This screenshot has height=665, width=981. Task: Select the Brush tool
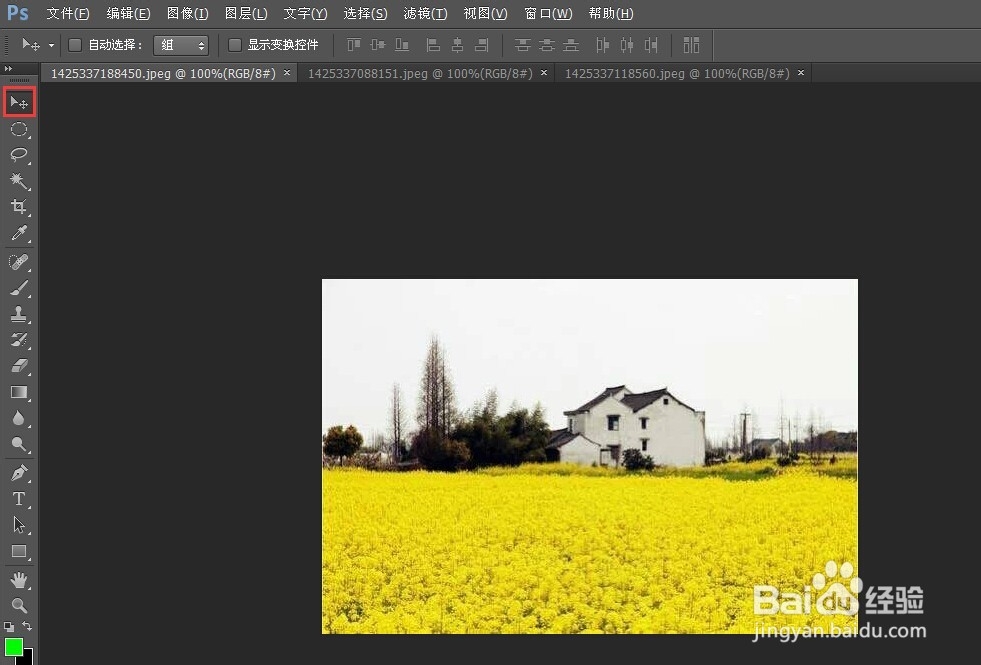pos(18,288)
